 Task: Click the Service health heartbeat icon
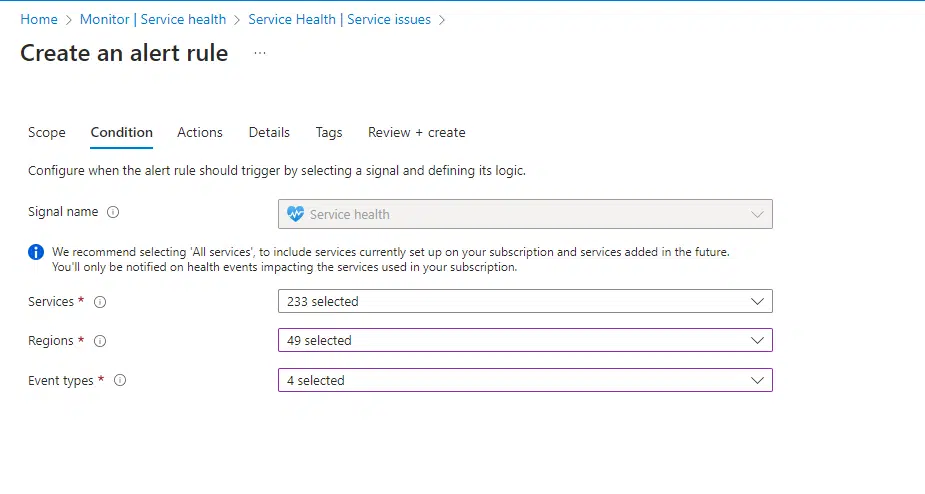pos(295,214)
